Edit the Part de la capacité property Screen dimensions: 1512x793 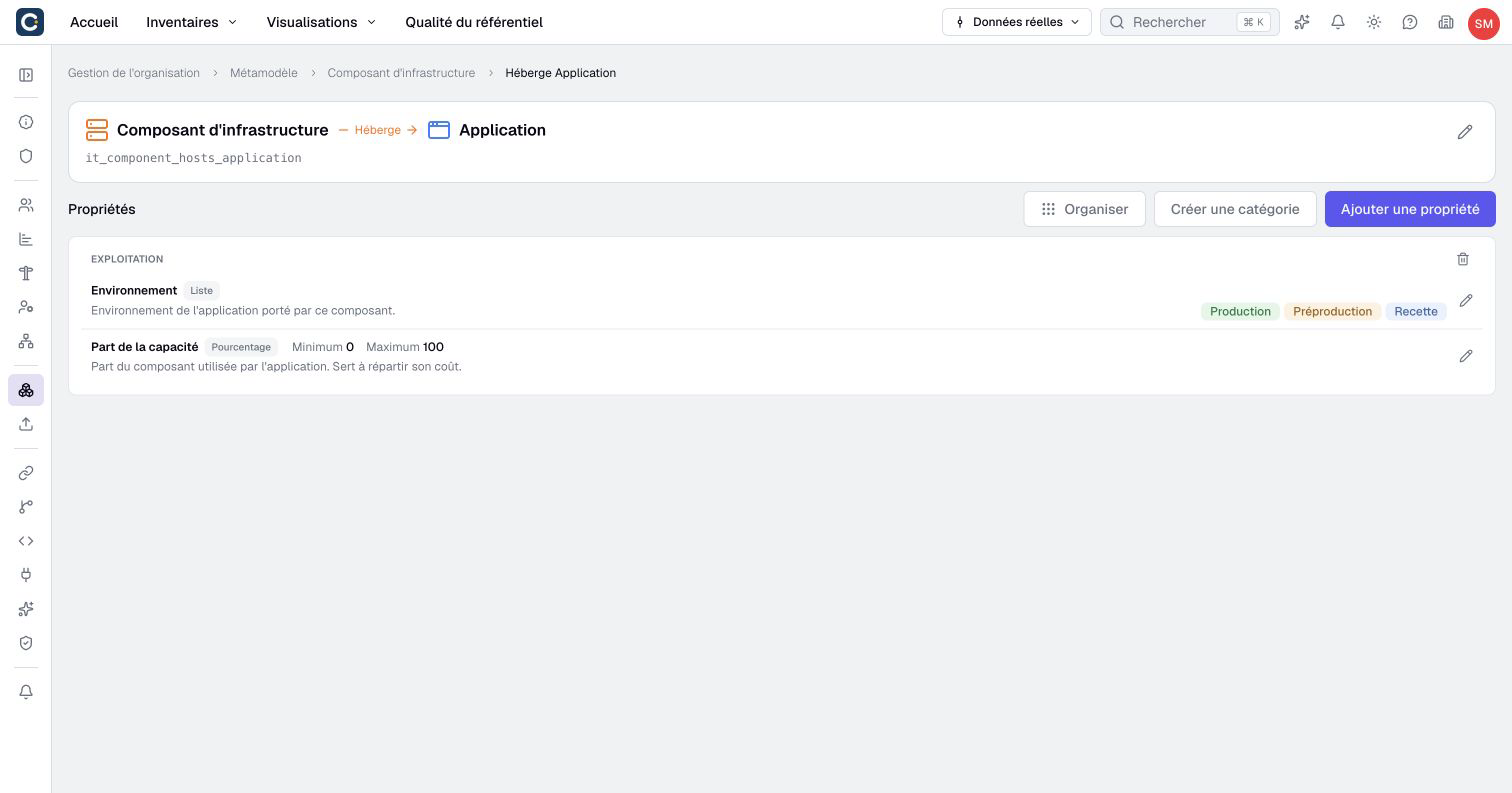(x=1466, y=356)
